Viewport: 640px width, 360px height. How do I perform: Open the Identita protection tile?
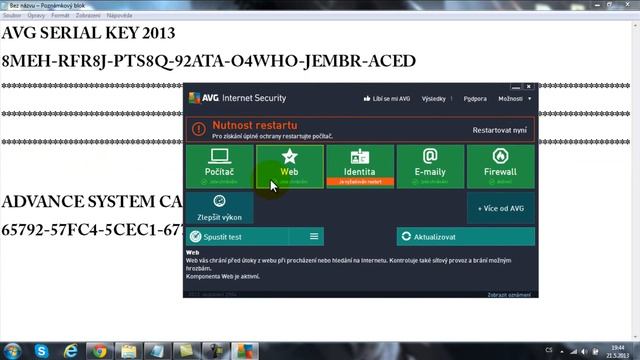[360, 167]
